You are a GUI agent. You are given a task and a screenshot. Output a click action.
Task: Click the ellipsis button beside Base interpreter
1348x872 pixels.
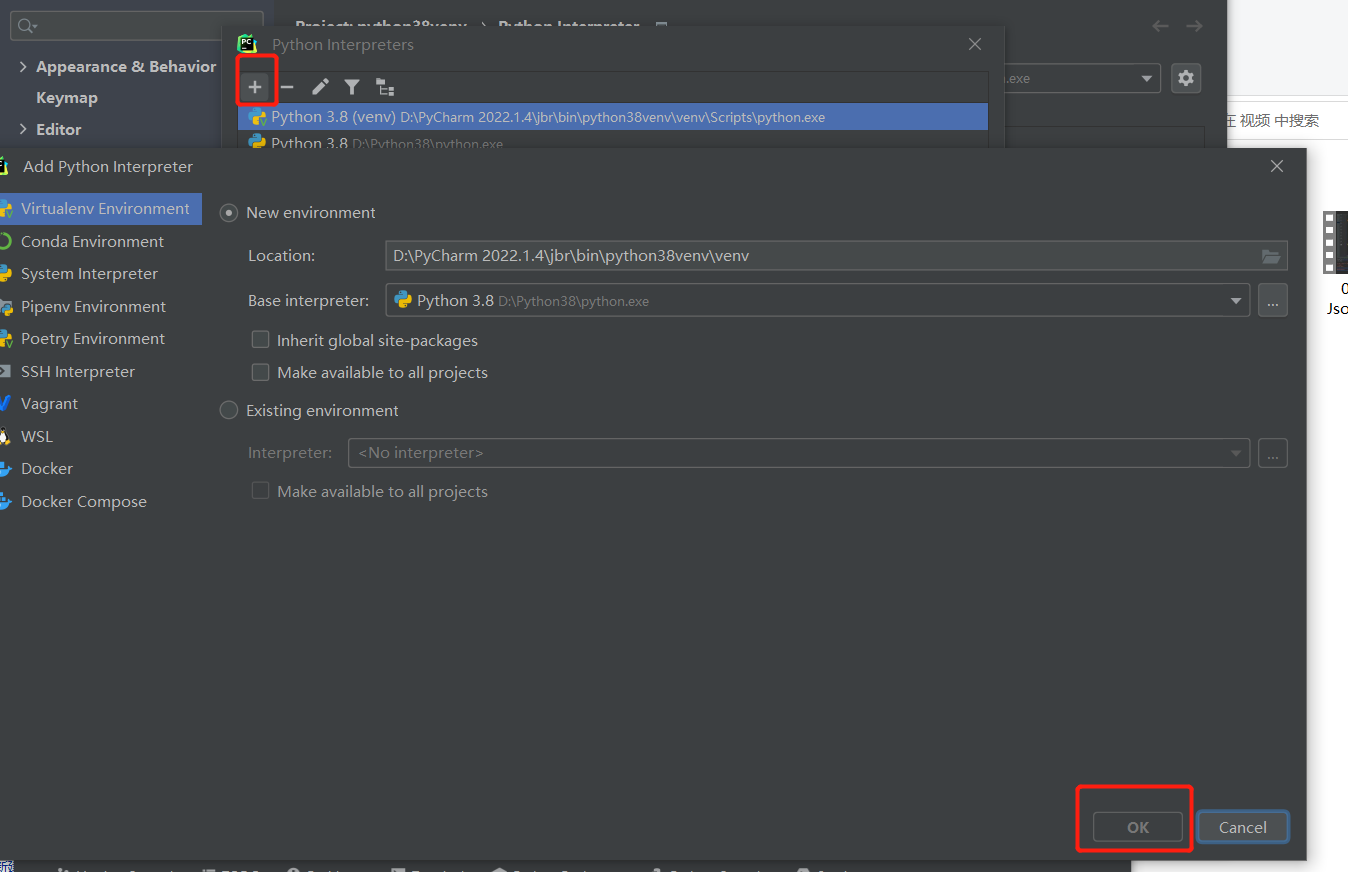coord(1273,300)
